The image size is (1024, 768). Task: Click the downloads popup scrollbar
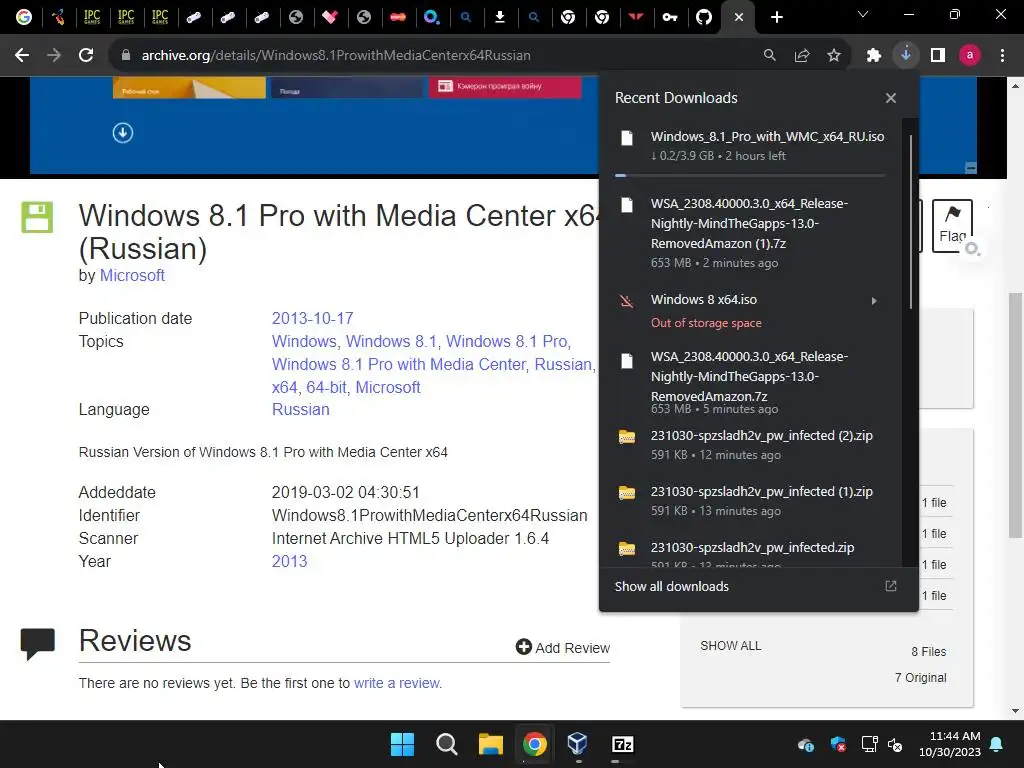pyautogui.click(x=910, y=222)
